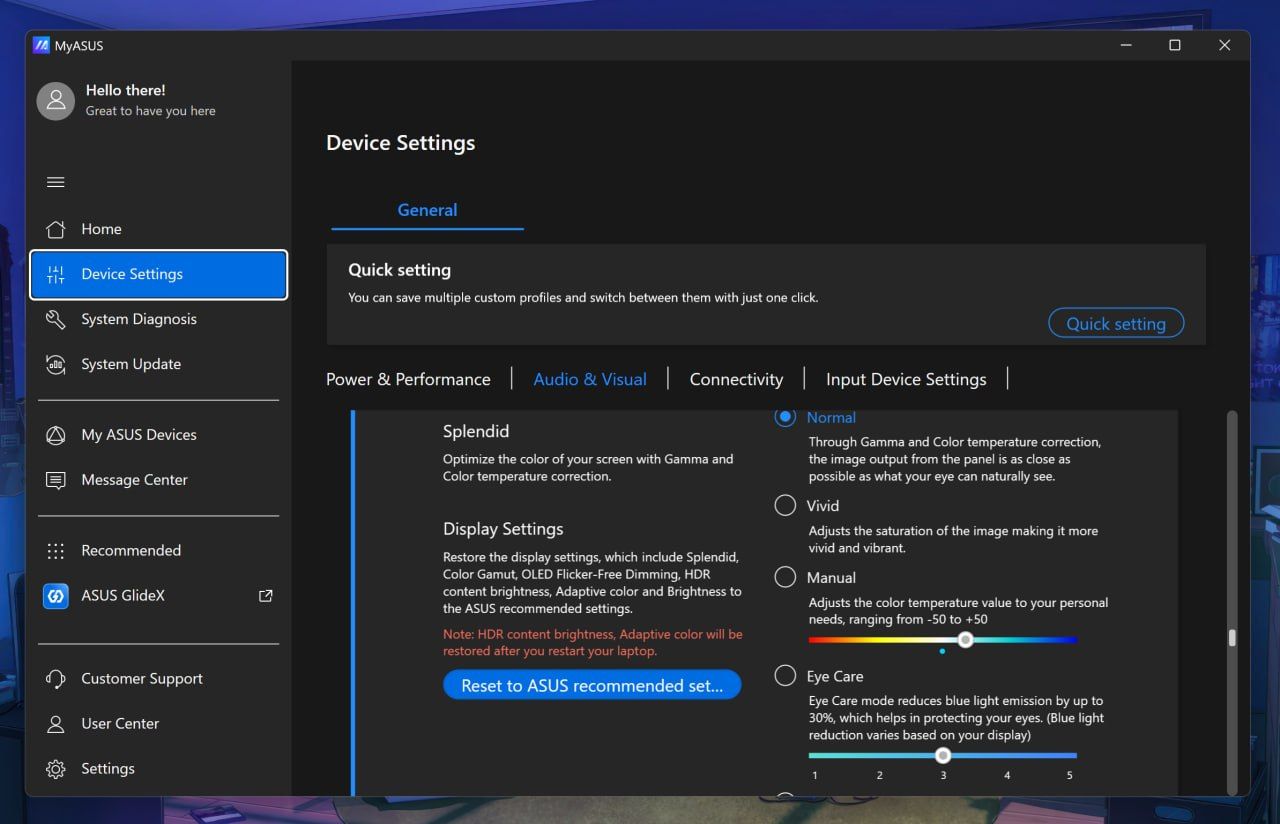Click the Home house icon
The width and height of the screenshot is (1280, 824).
(56, 229)
